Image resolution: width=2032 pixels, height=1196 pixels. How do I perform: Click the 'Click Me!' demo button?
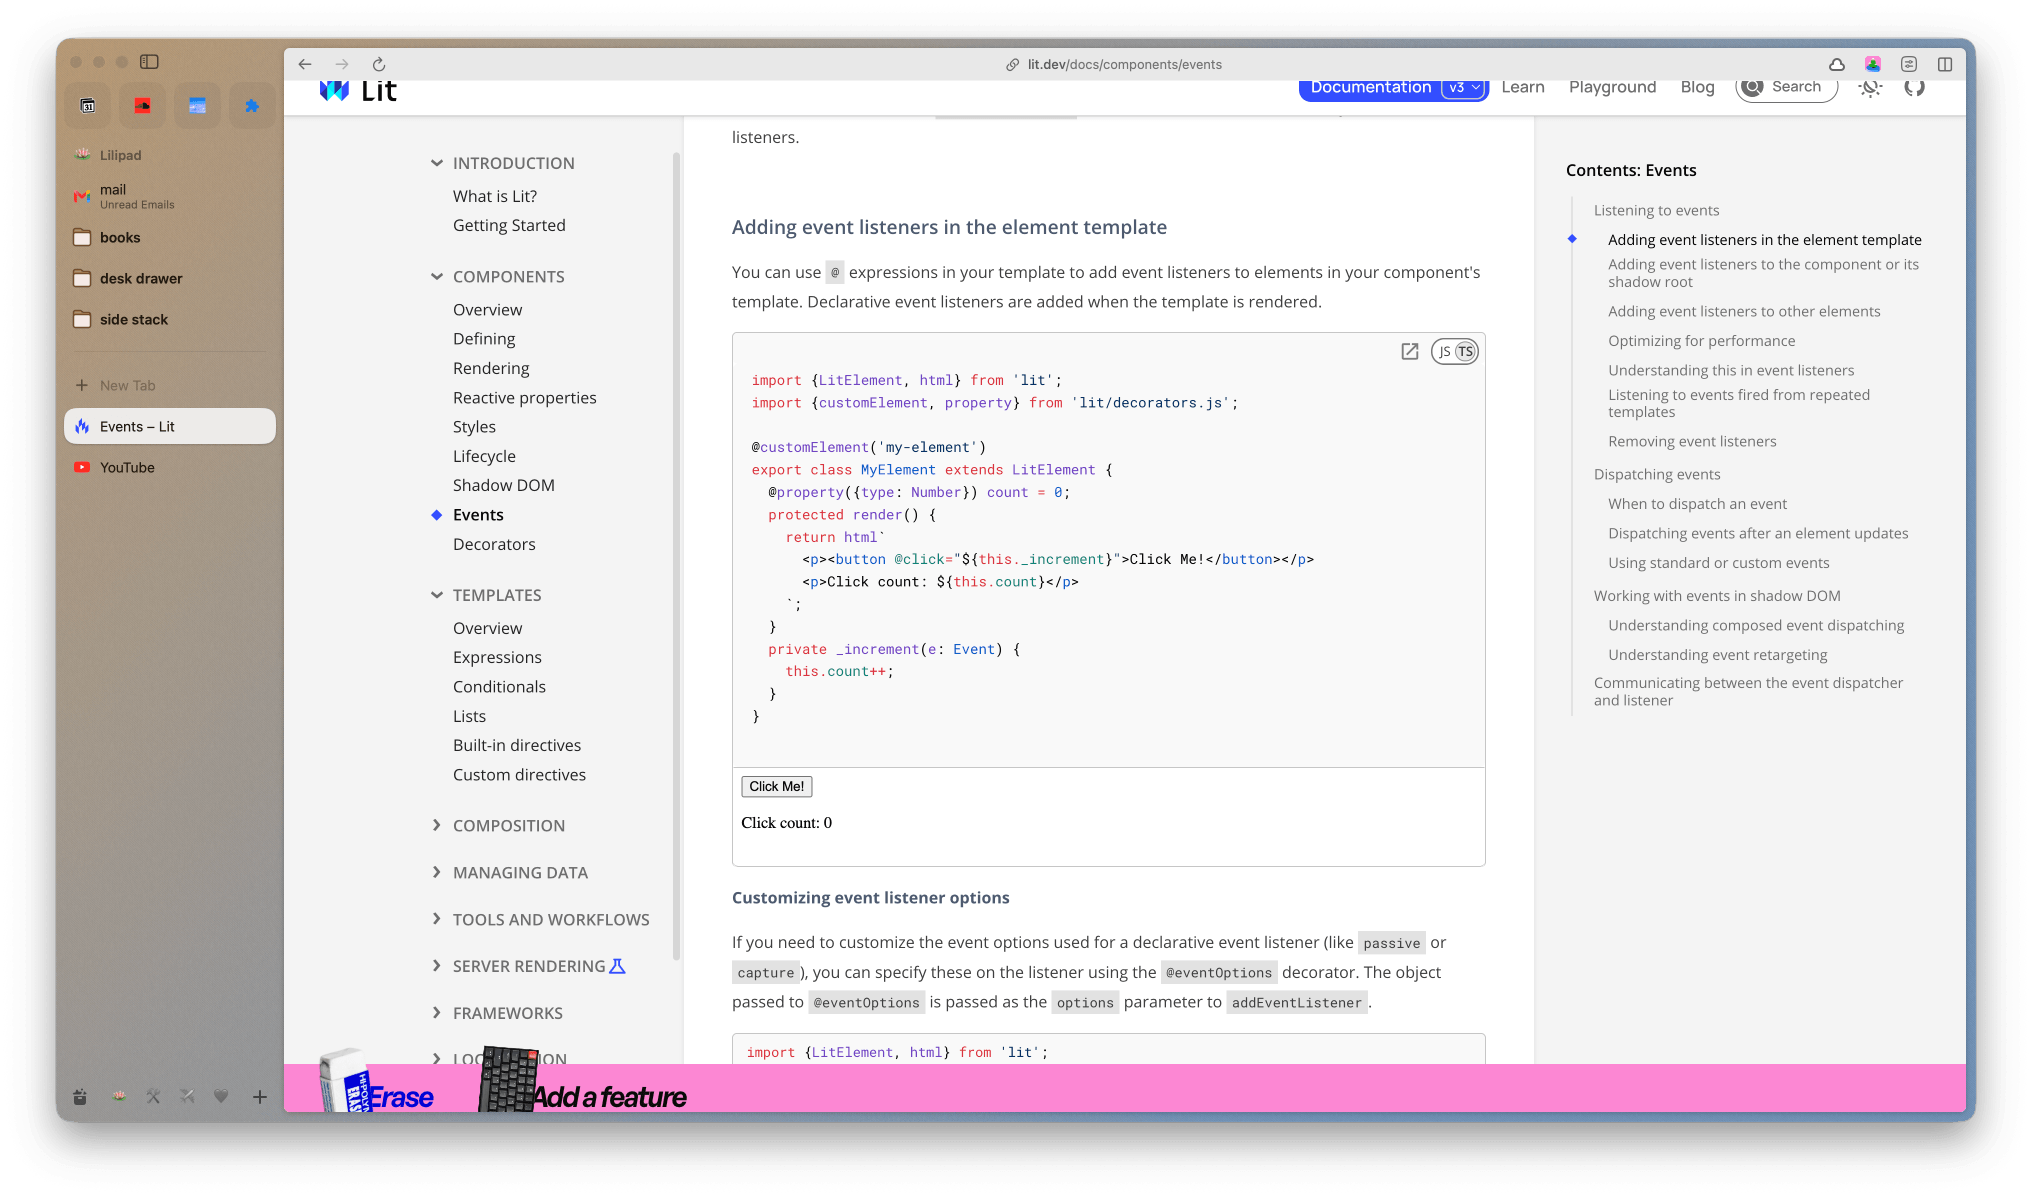[x=777, y=787]
